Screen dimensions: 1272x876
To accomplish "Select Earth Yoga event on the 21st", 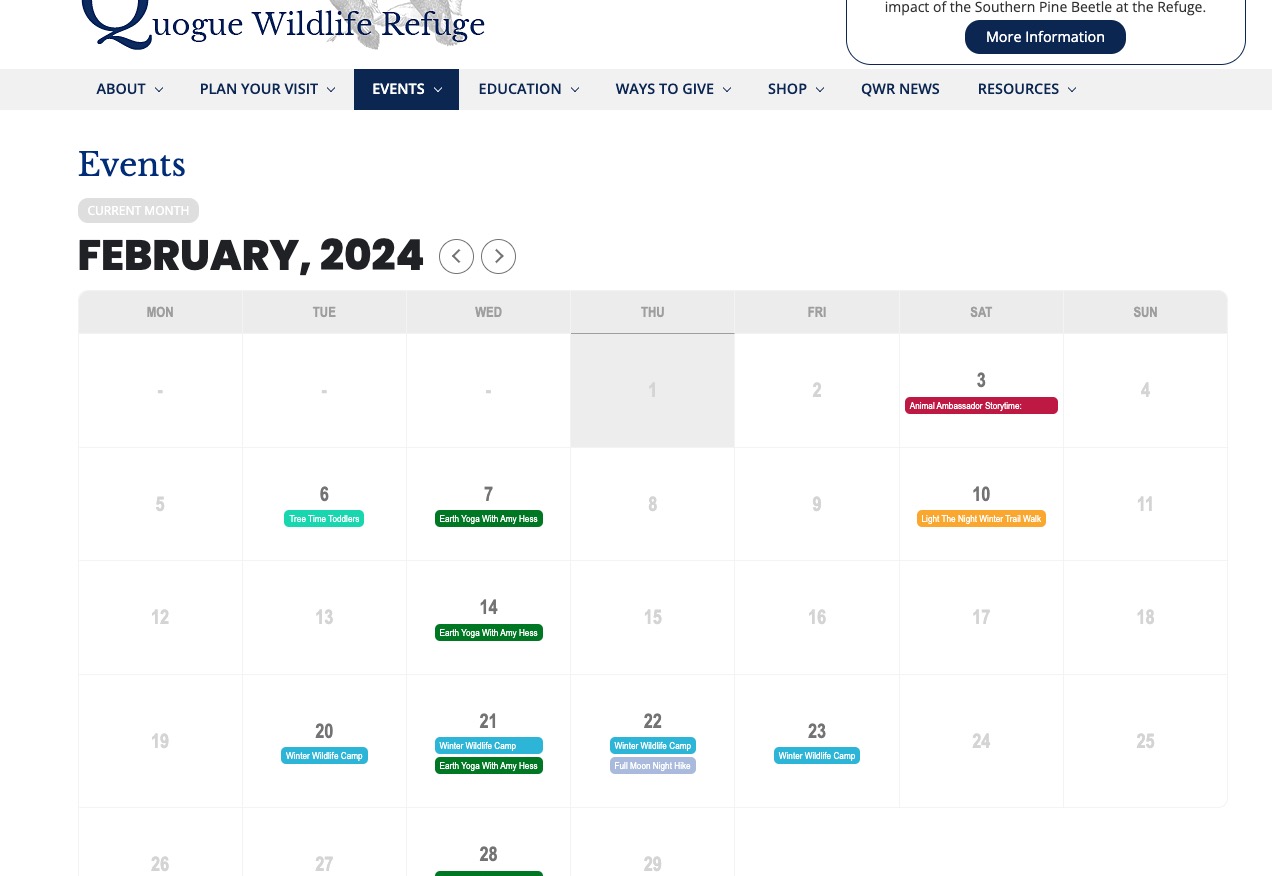I will [x=489, y=766].
